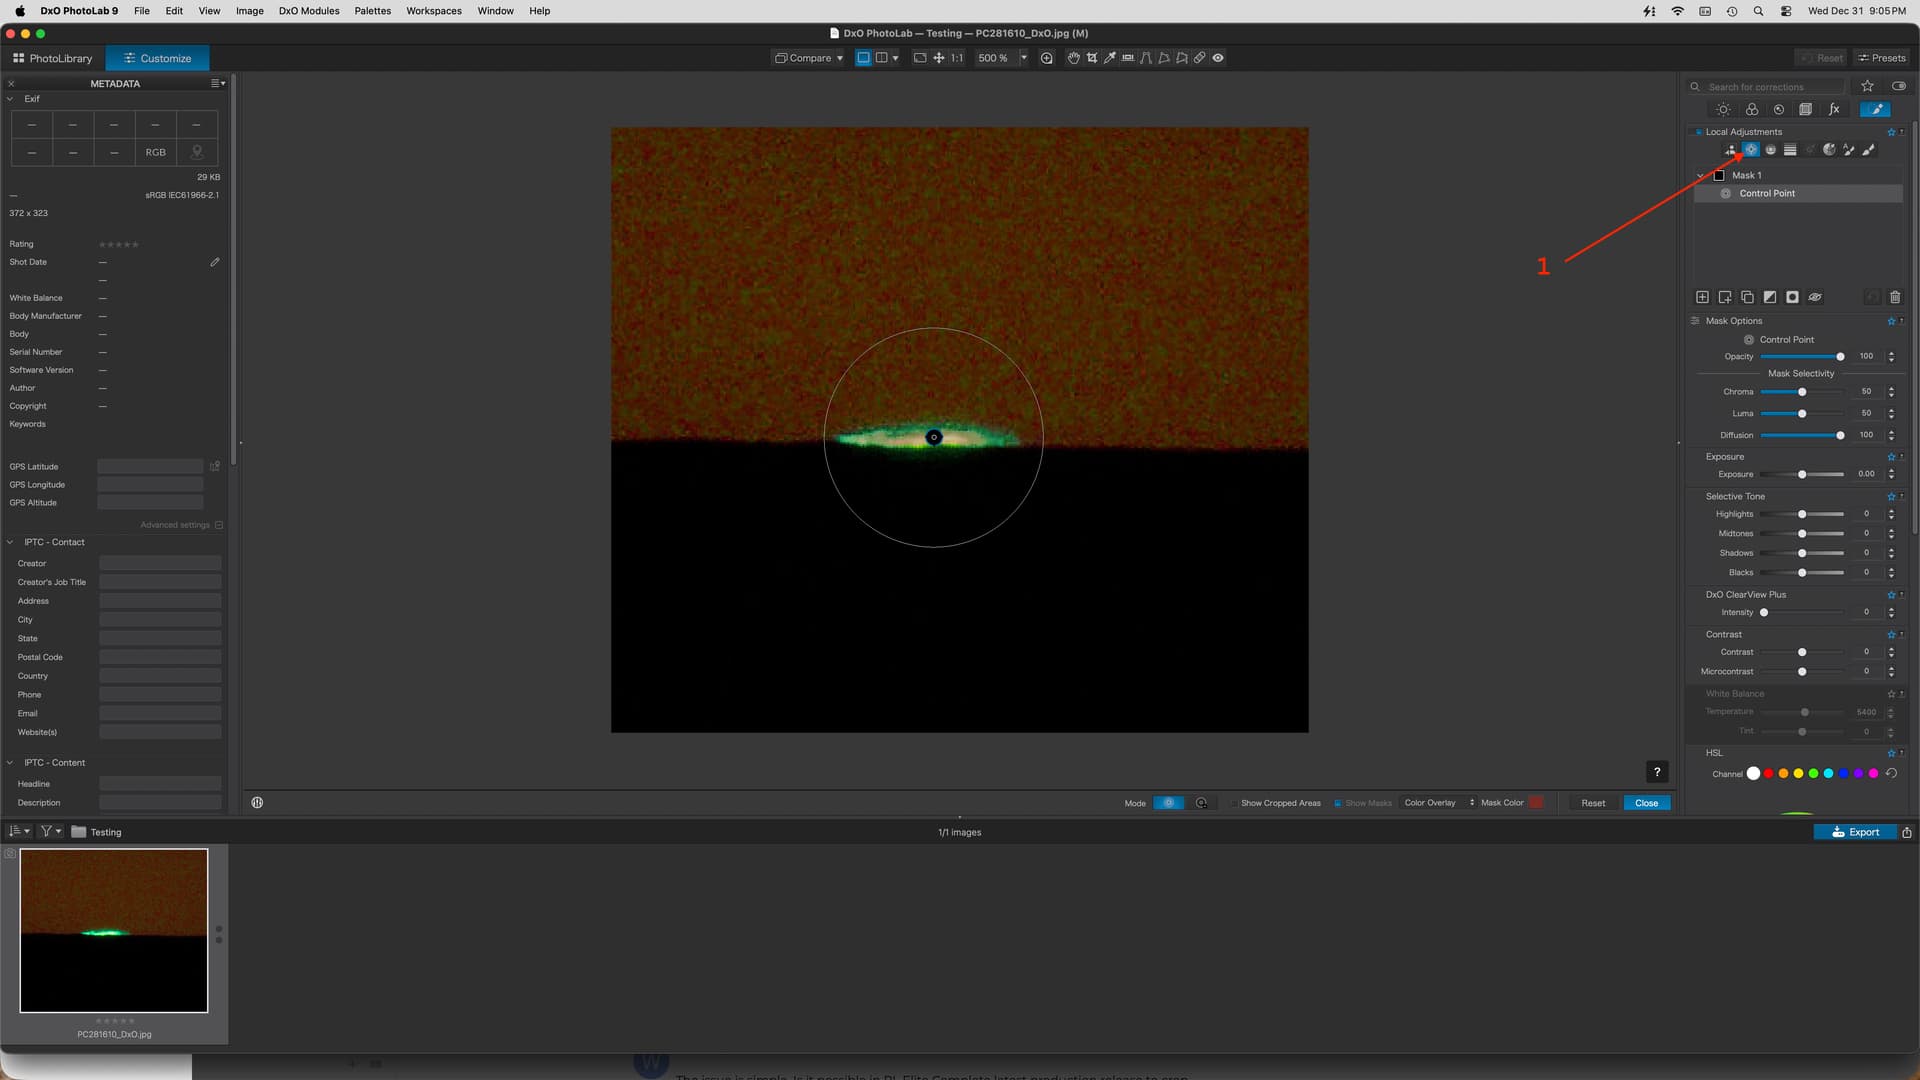Activate the Crop tool in top toolbar

[x=1091, y=58]
